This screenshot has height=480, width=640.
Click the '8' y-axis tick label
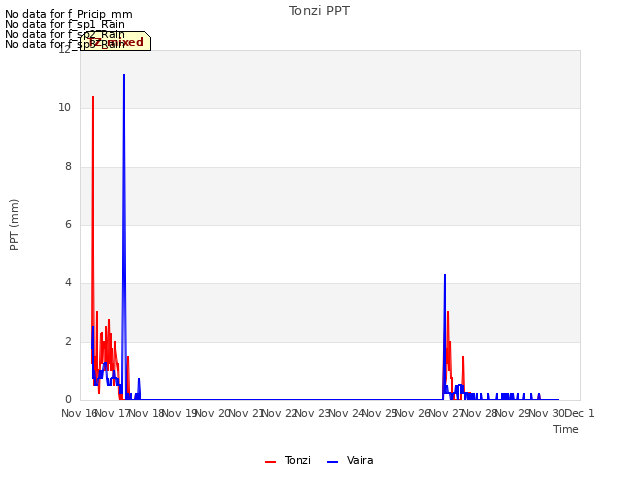[68, 166]
